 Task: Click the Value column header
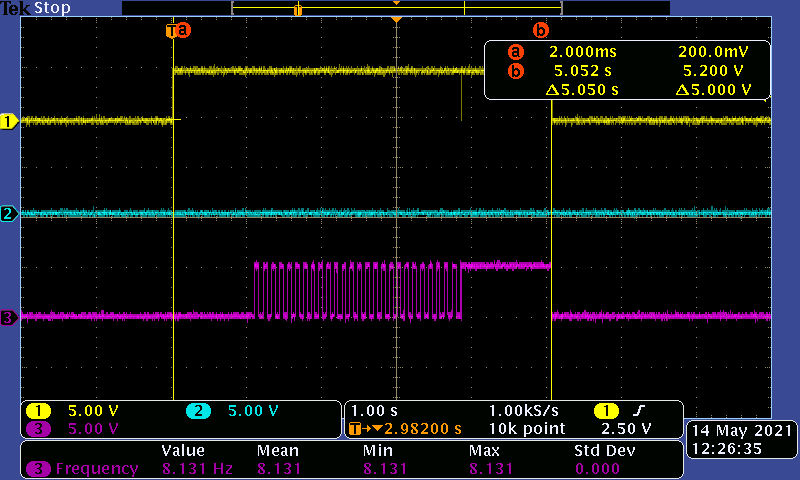[183, 451]
